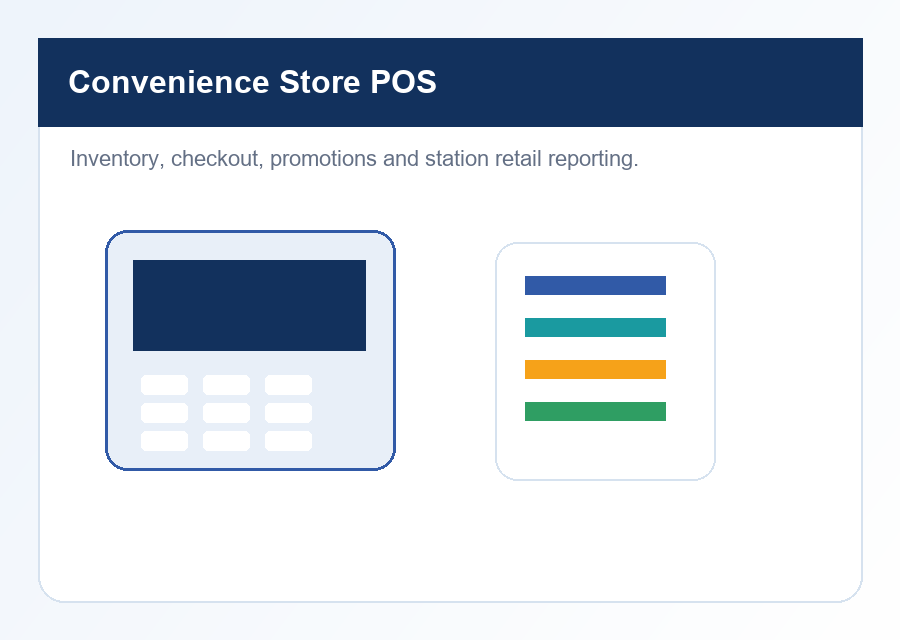Click the cash register terminal icon
Screen dimensions: 900x640
point(250,350)
